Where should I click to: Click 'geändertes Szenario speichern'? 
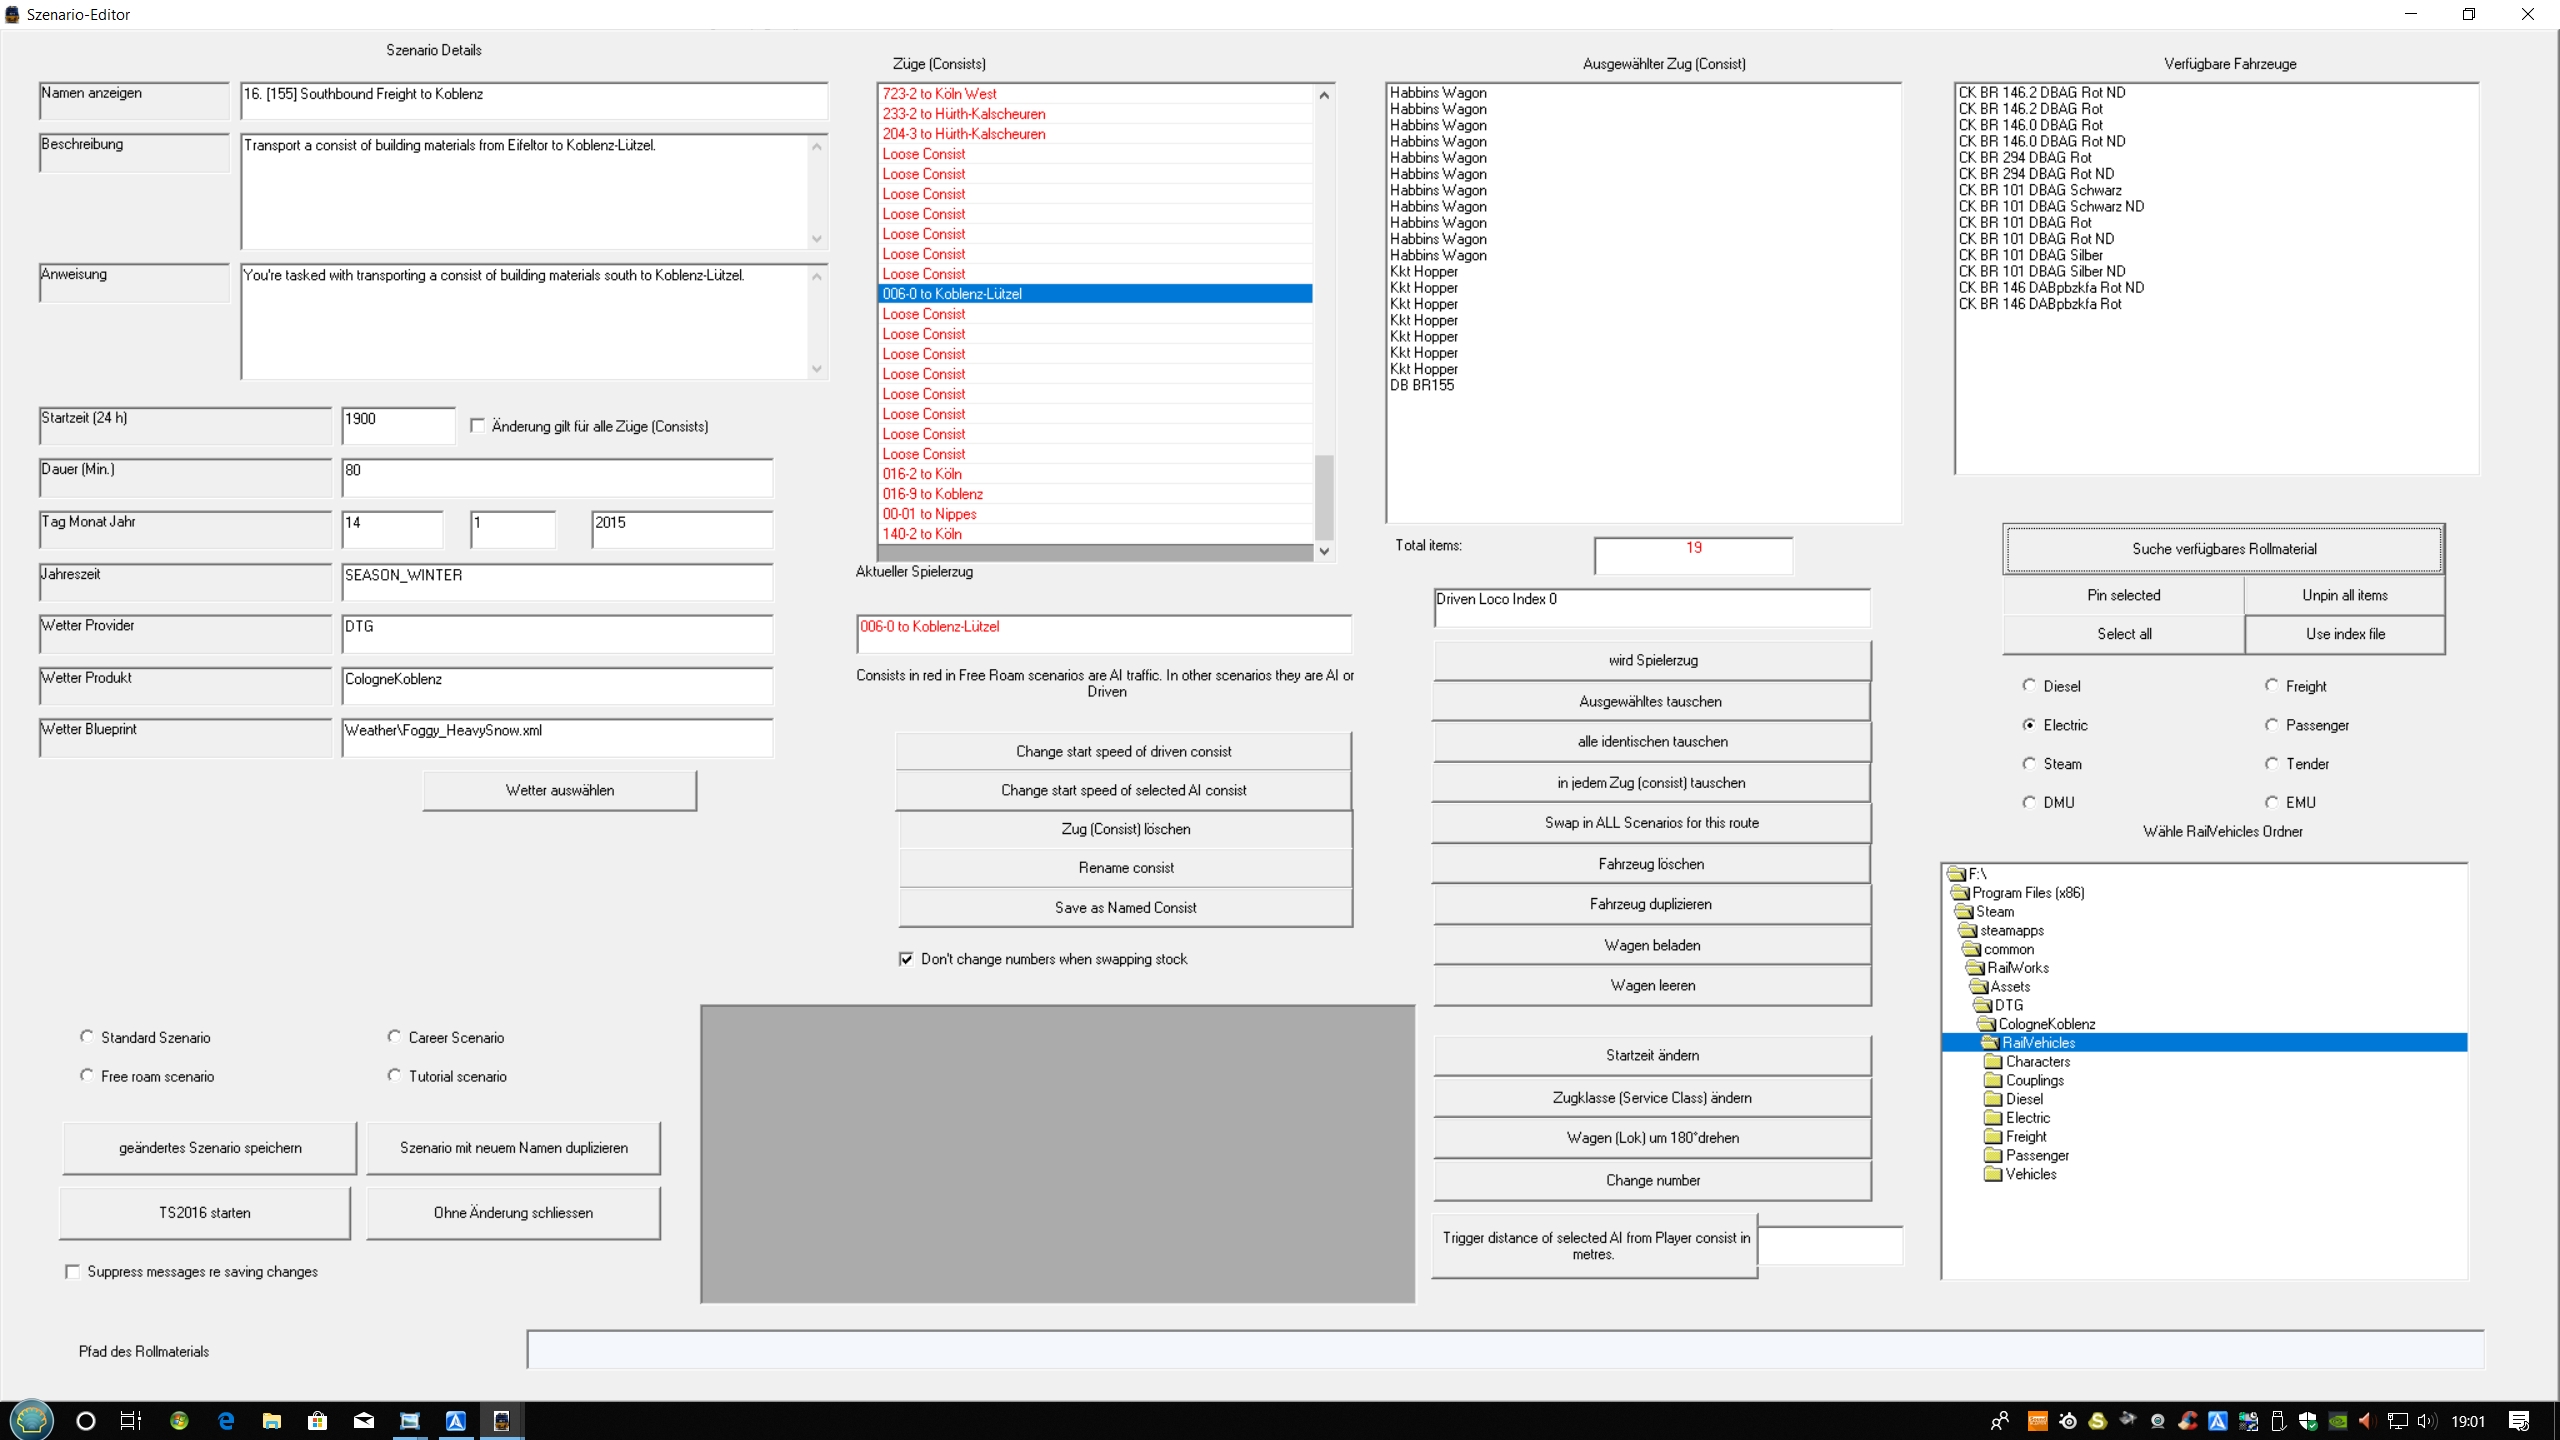click(x=210, y=1148)
